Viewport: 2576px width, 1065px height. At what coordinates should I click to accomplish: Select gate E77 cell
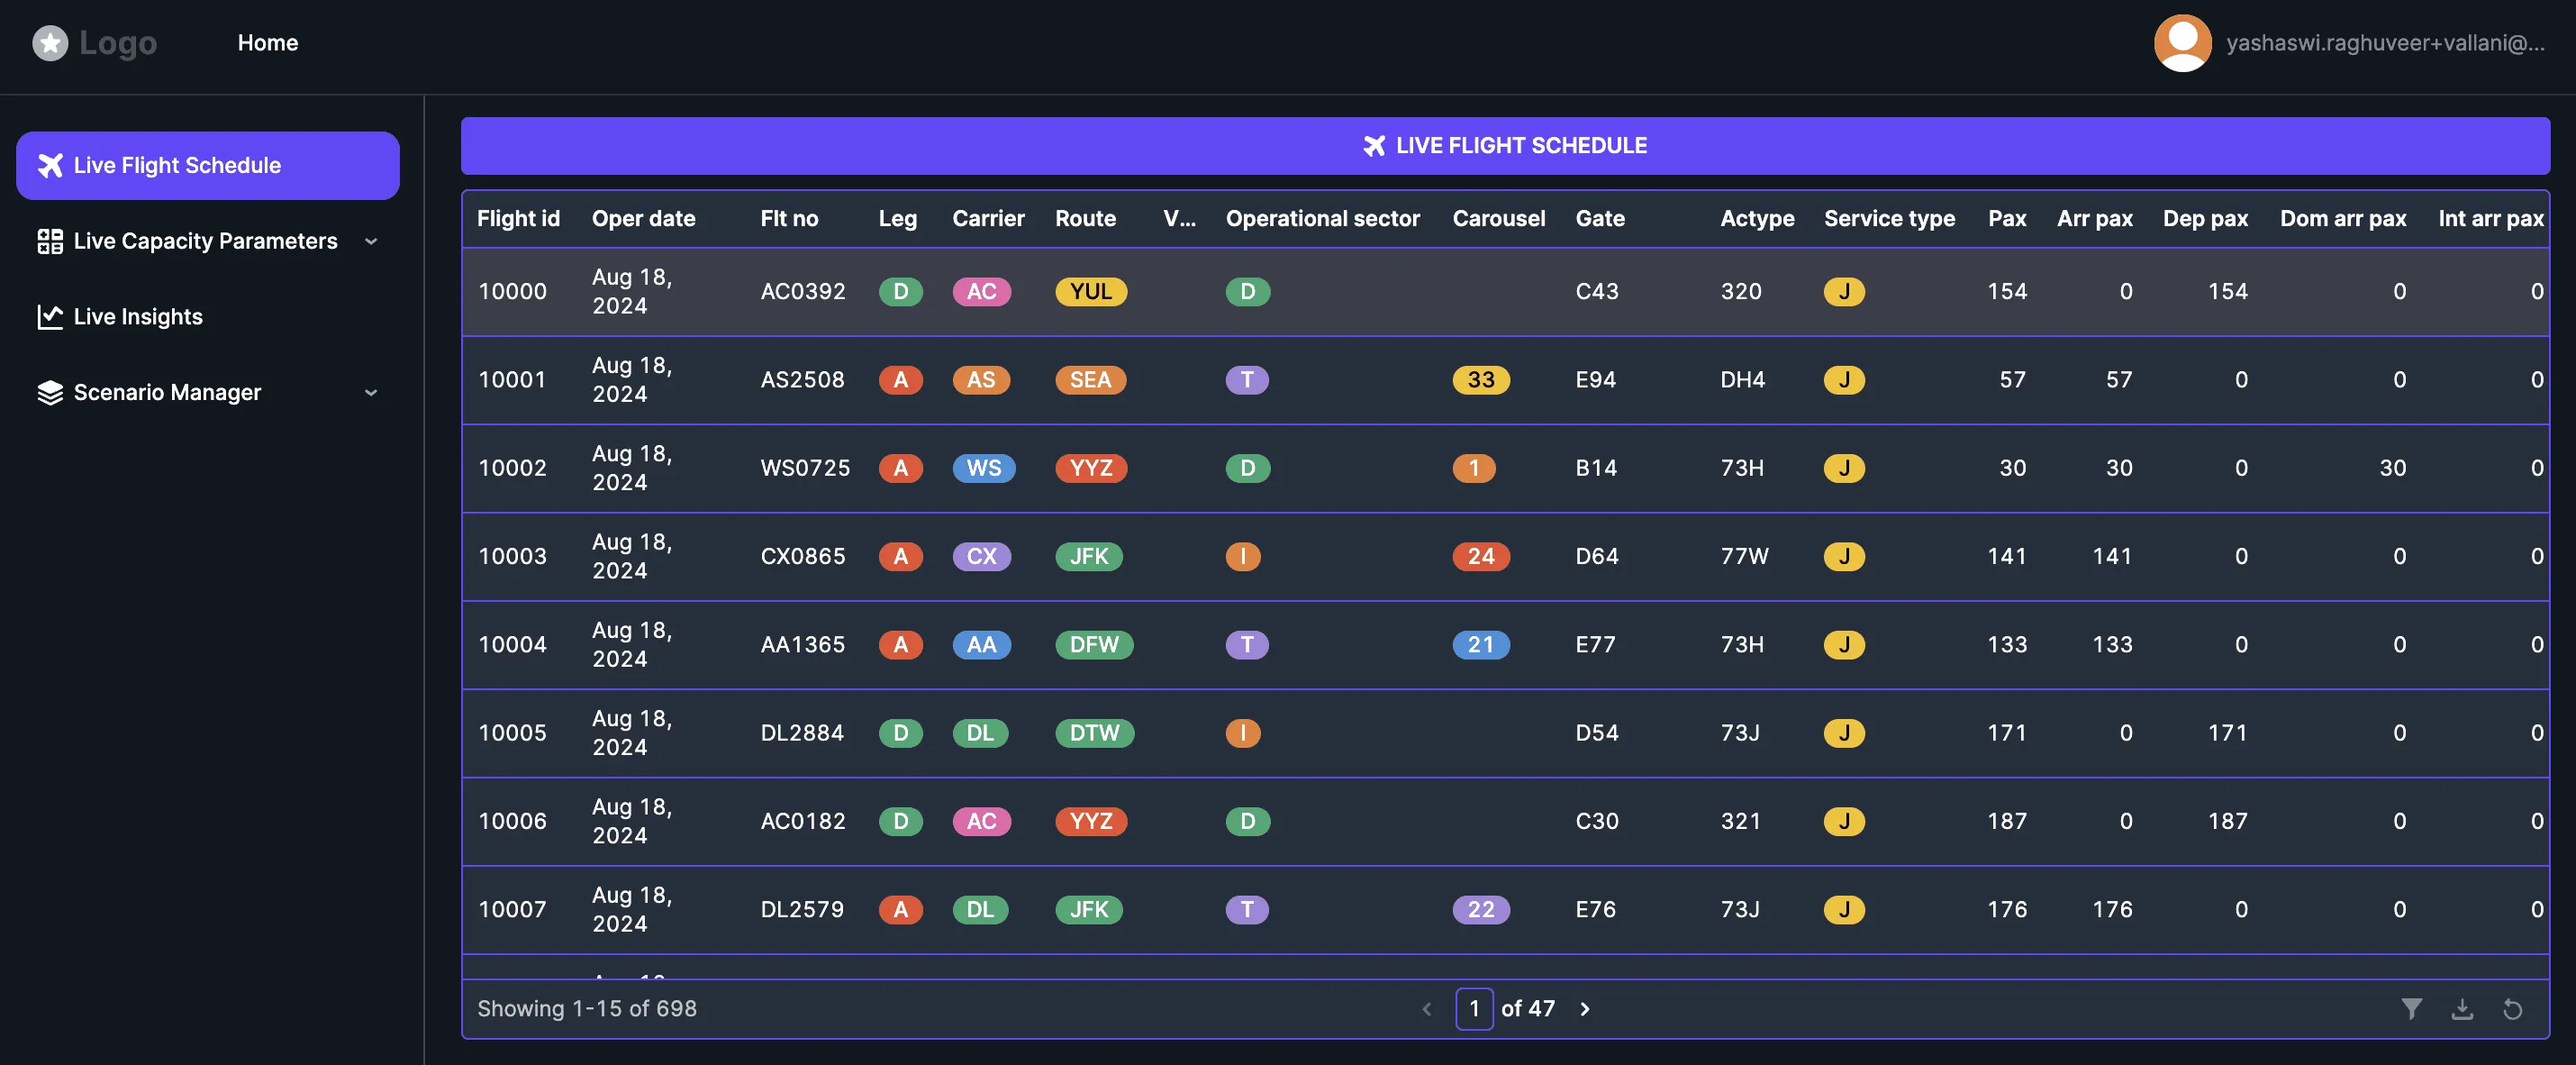(1595, 645)
